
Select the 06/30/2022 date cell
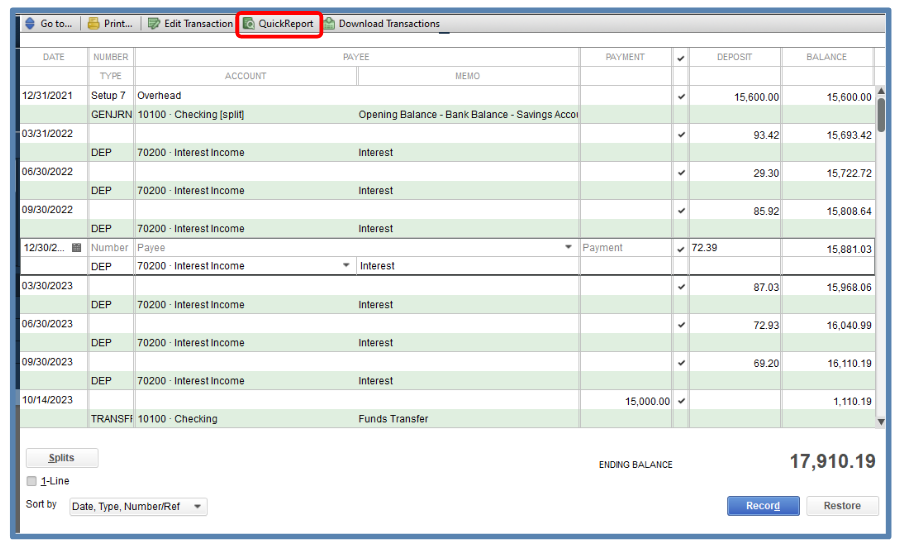[47, 171]
